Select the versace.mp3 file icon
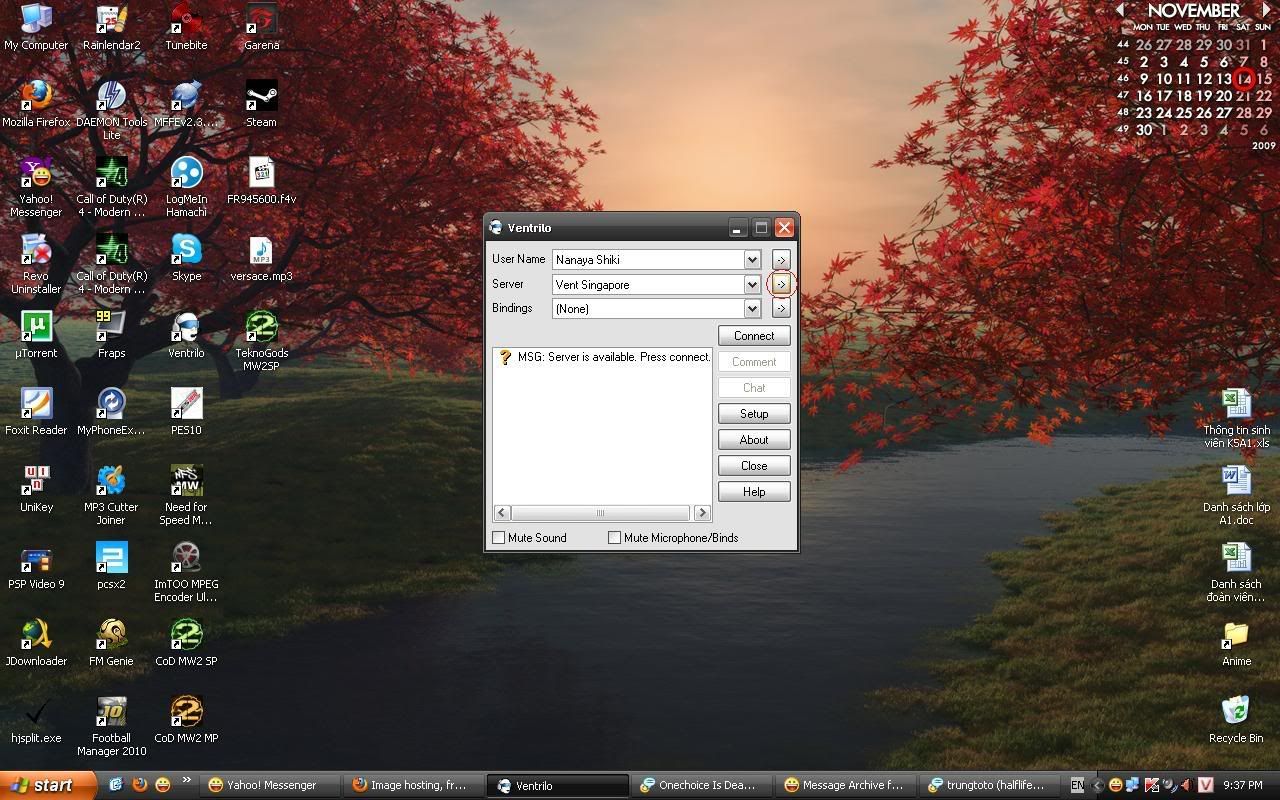This screenshot has height=800, width=1280. point(261,258)
